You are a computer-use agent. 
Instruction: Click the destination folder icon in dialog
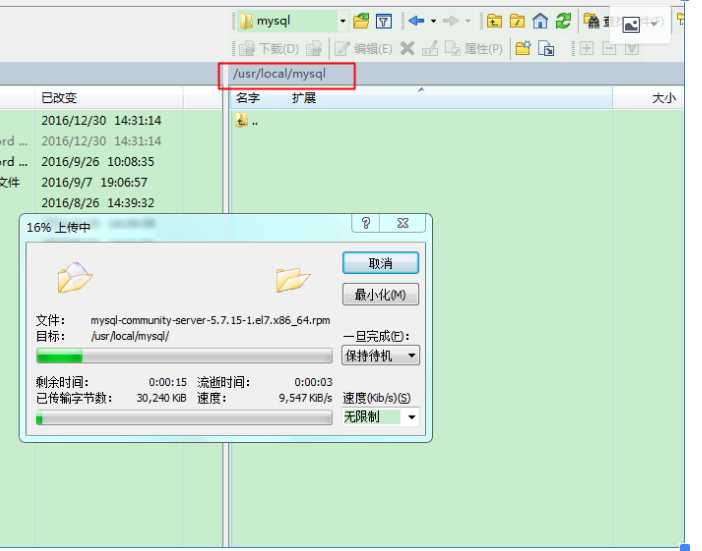coord(293,280)
